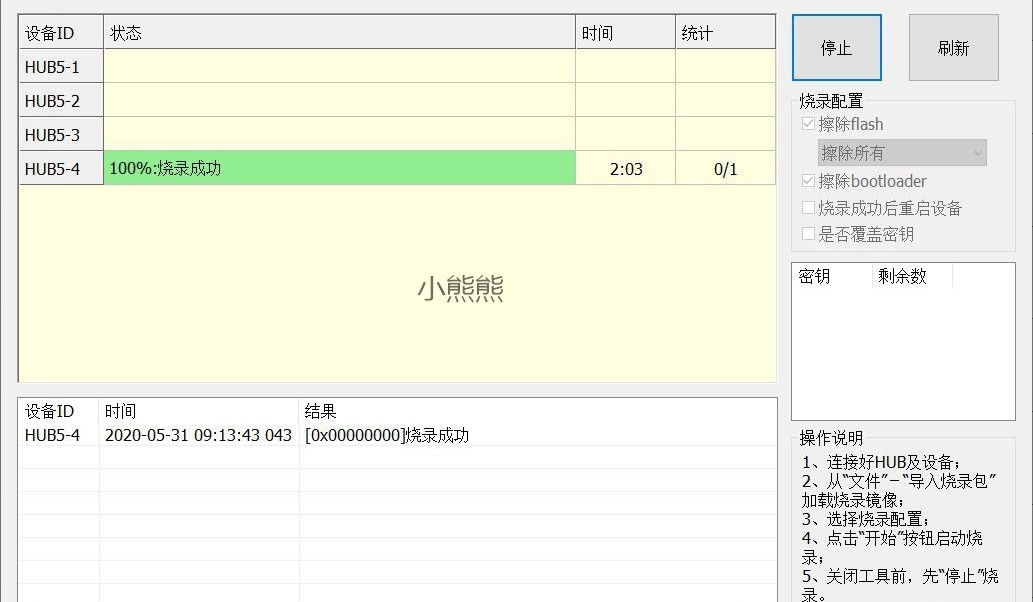Select the HUB5-2 device row
Viewport: 1033px width, 602px height.
(58, 99)
